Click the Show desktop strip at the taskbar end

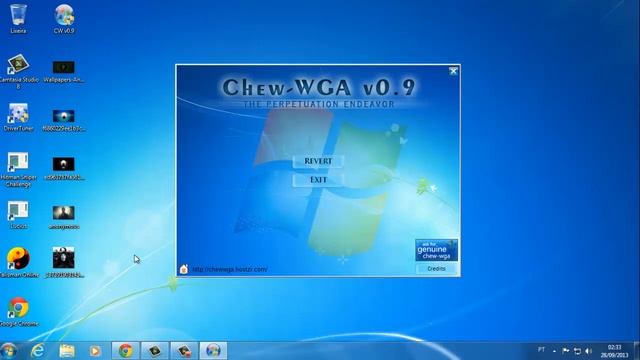tap(637, 351)
